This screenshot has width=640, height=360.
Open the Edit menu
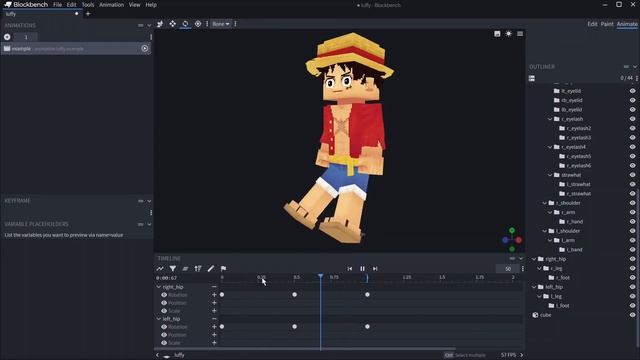71,5
